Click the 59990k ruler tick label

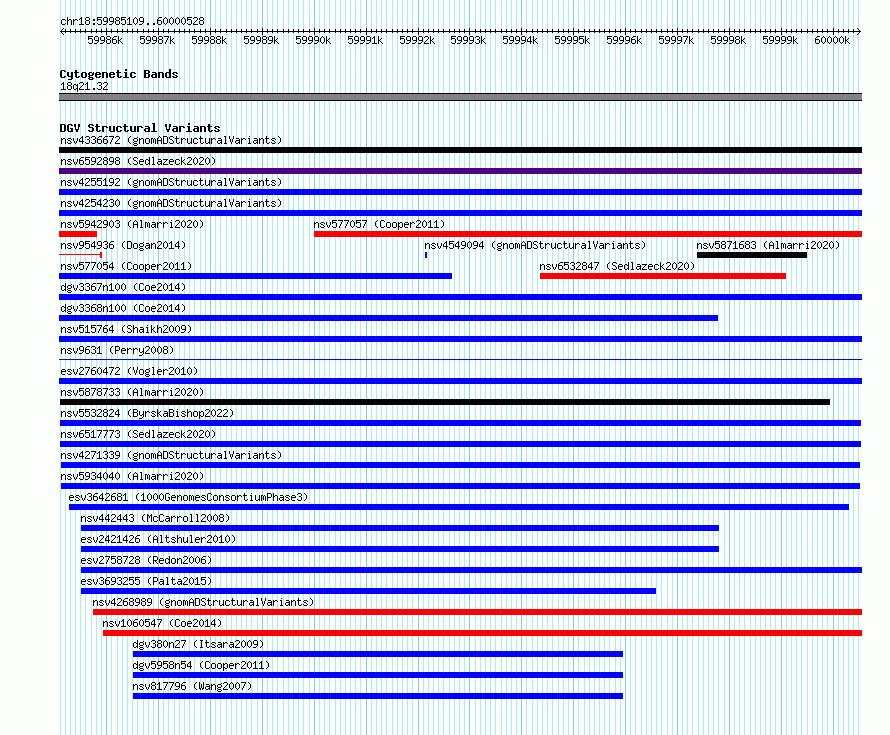pos(313,40)
